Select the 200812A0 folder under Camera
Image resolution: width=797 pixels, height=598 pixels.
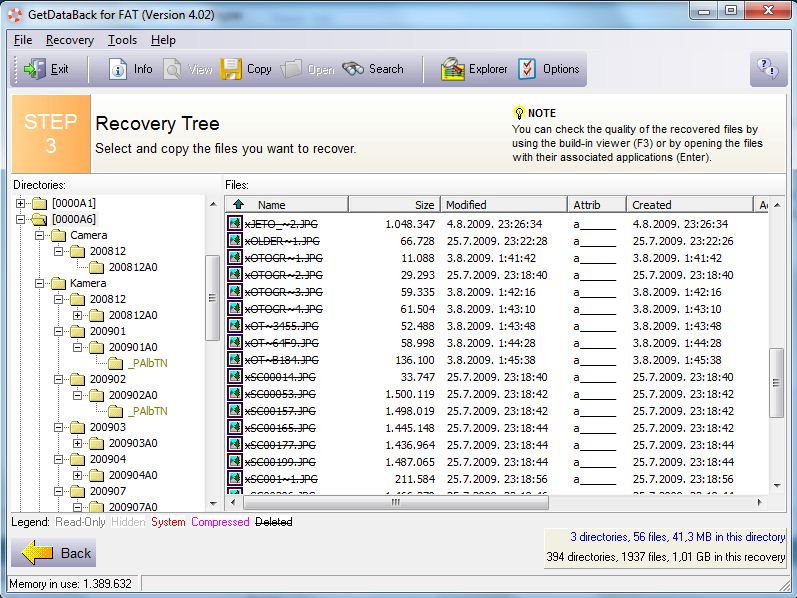(133, 267)
